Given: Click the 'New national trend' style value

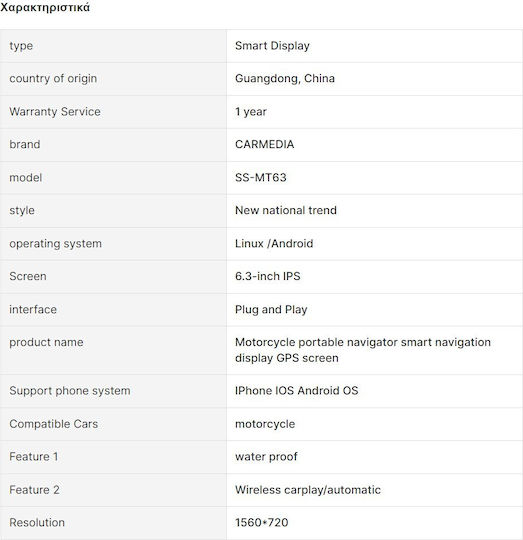Looking at the screenshot, I should pos(286,210).
